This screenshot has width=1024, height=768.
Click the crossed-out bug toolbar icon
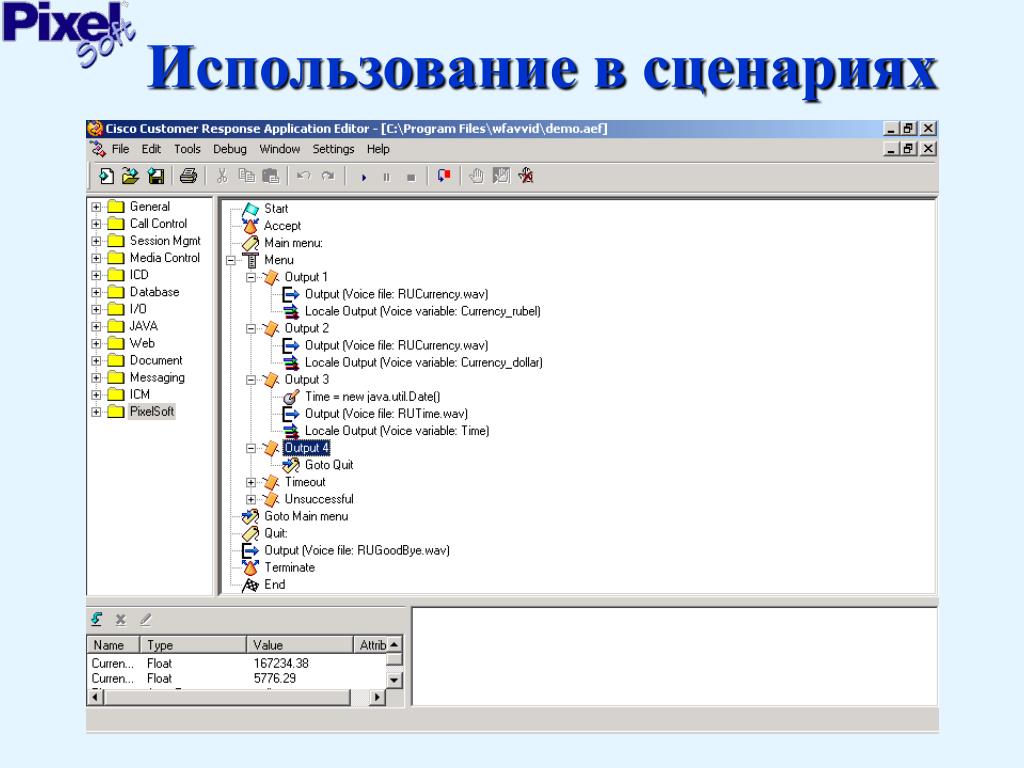tap(526, 176)
